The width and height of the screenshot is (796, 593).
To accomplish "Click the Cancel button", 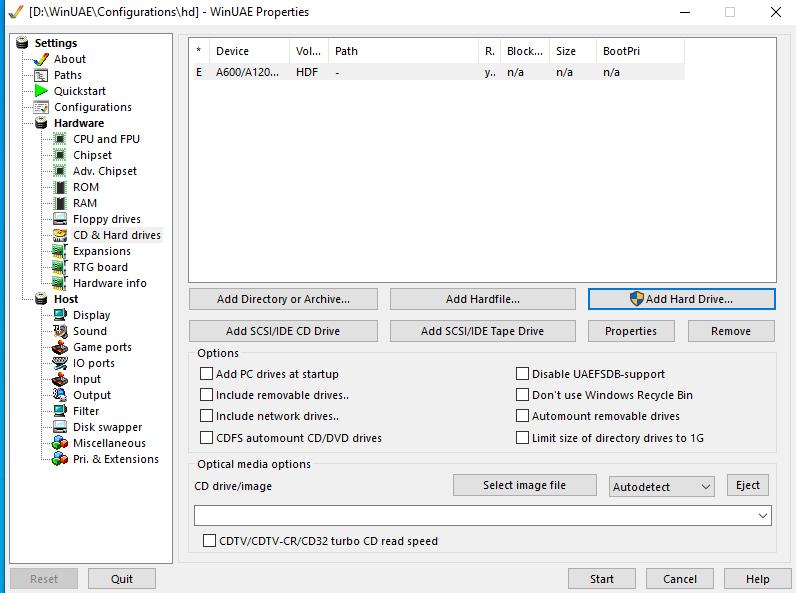I will (x=680, y=579).
